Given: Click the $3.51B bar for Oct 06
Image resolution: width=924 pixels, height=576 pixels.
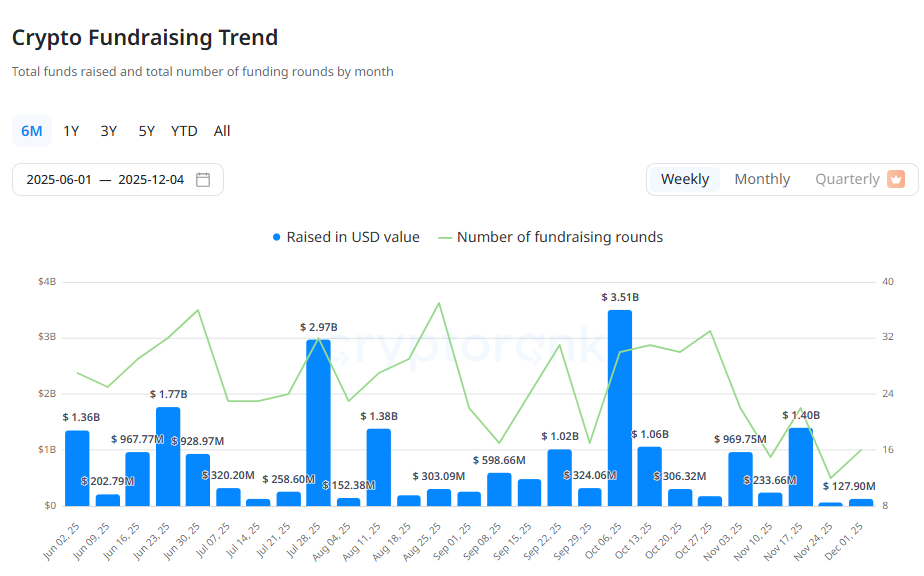Looking at the screenshot, I should tap(620, 408).
